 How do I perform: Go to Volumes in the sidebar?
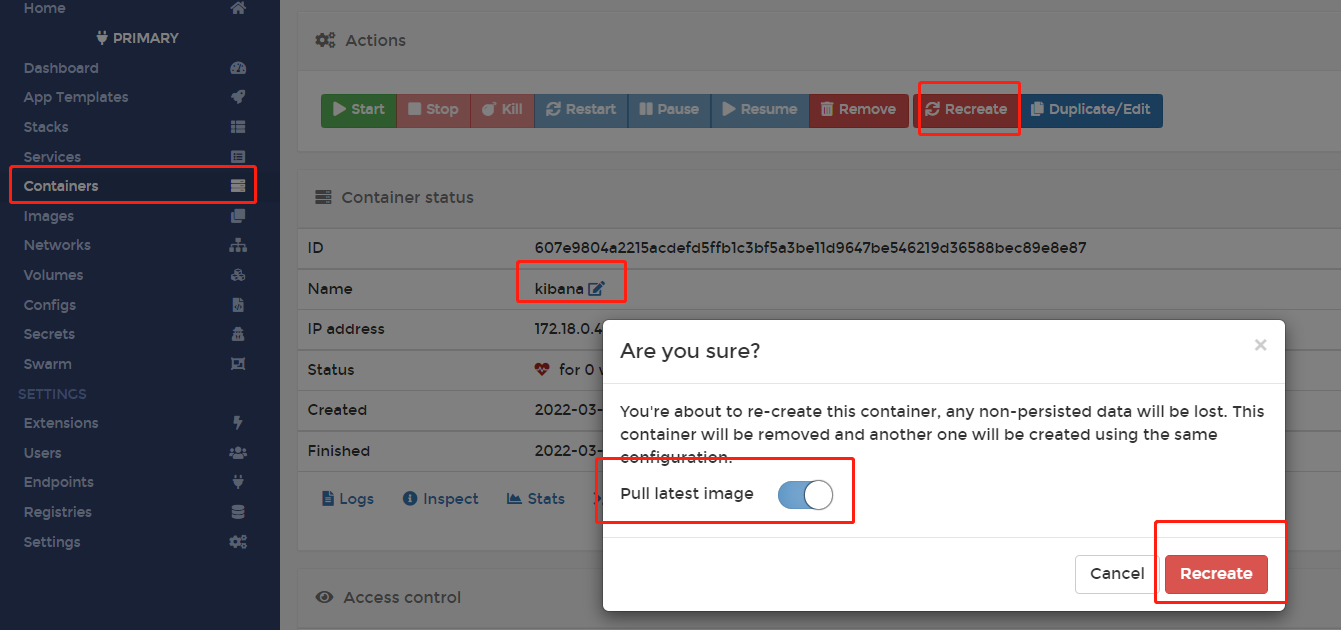click(53, 275)
